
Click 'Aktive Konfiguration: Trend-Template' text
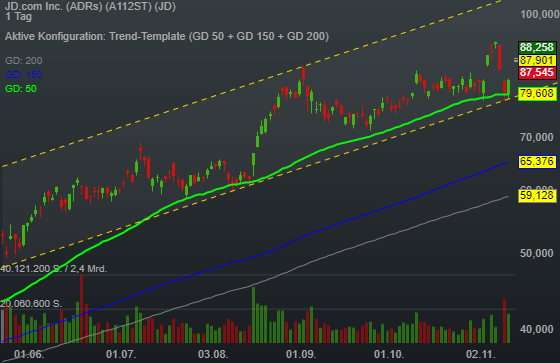(95, 36)
